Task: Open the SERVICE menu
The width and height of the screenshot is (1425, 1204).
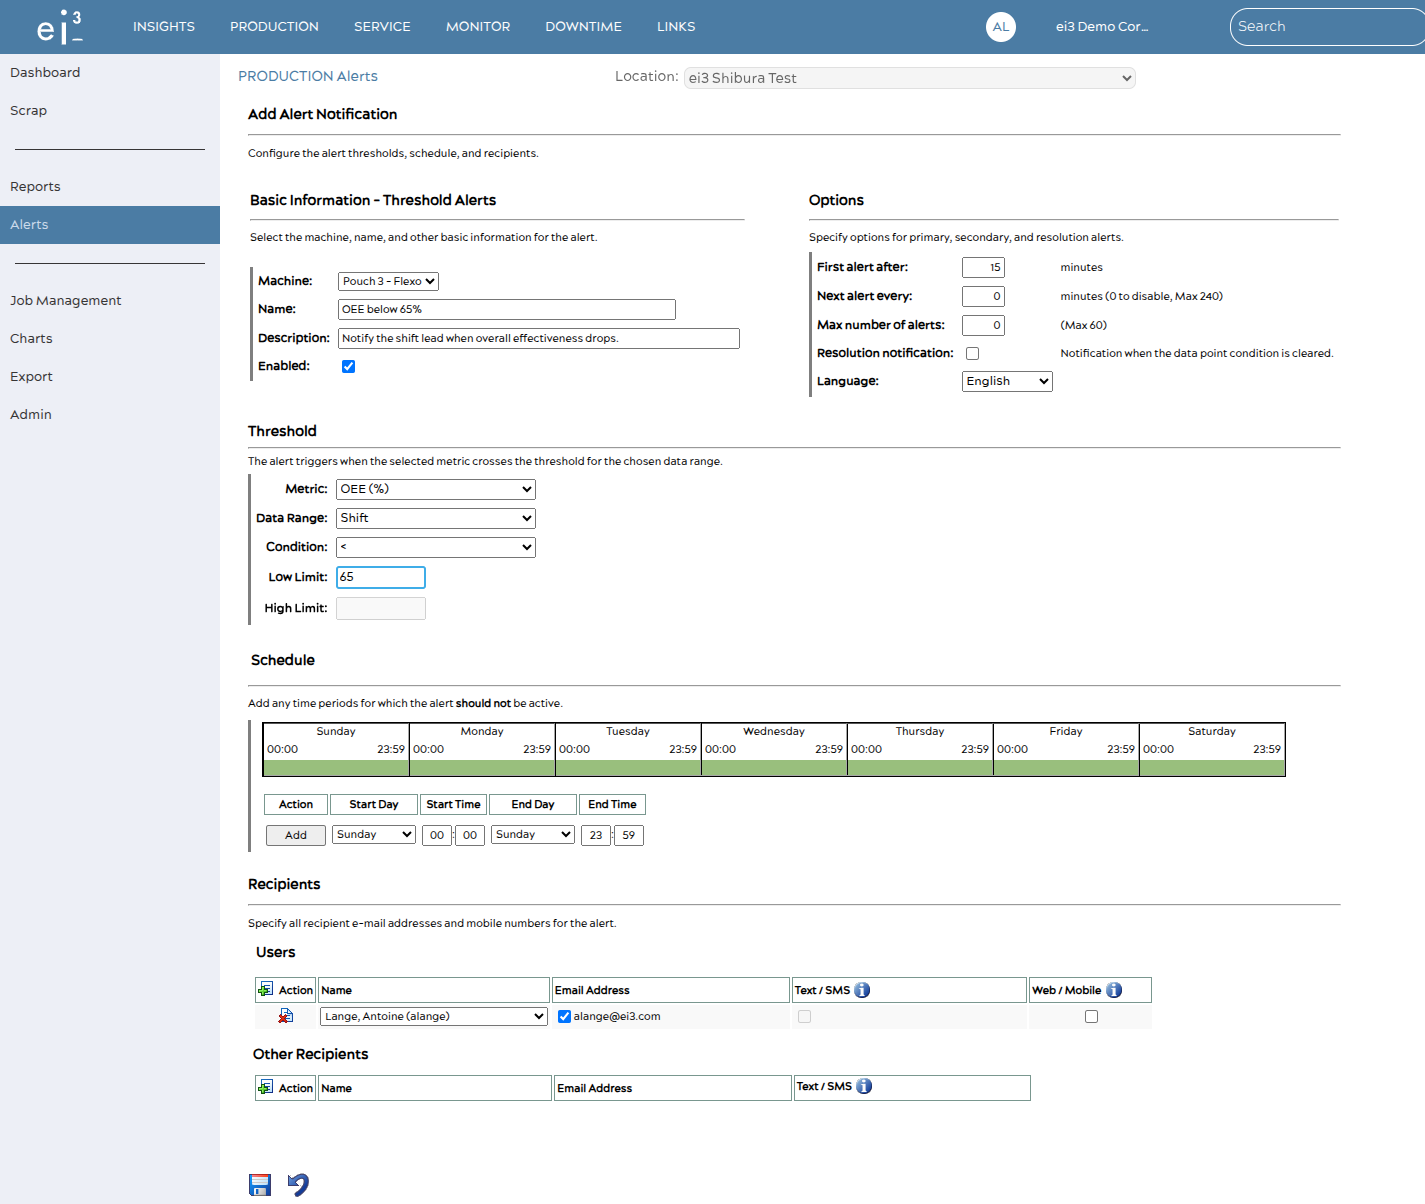Action: point(382,27)
